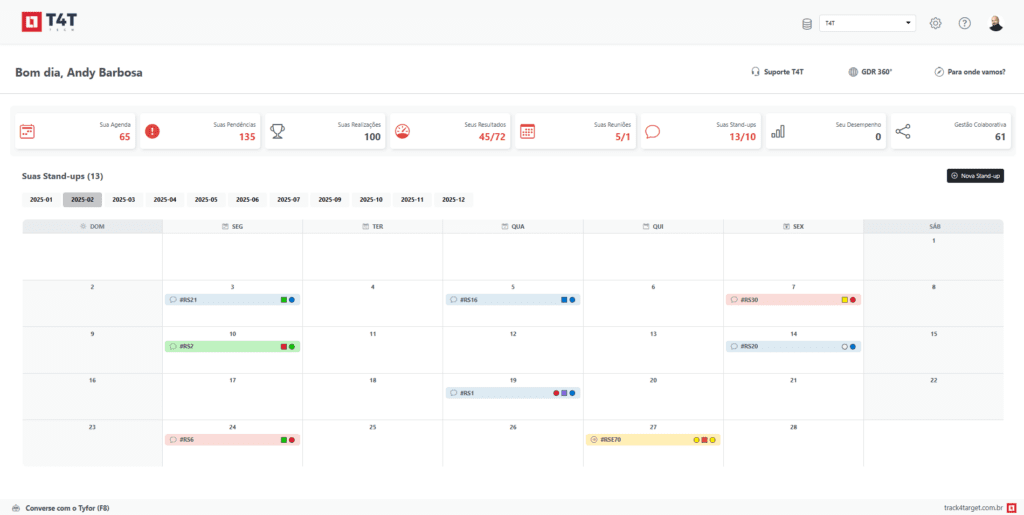Click the Suas Pendências alert icon

152,131
